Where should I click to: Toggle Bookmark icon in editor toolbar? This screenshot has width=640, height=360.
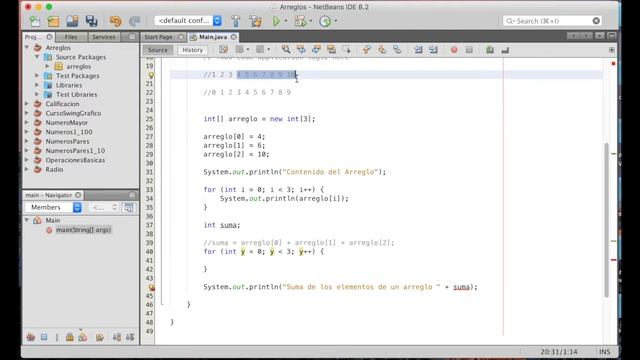point(397,50)
